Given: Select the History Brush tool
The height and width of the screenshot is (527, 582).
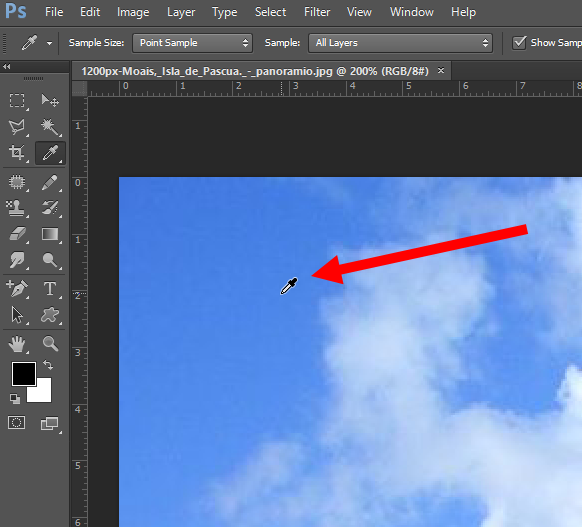Looking at the screenshot, I should pos(50,208).
